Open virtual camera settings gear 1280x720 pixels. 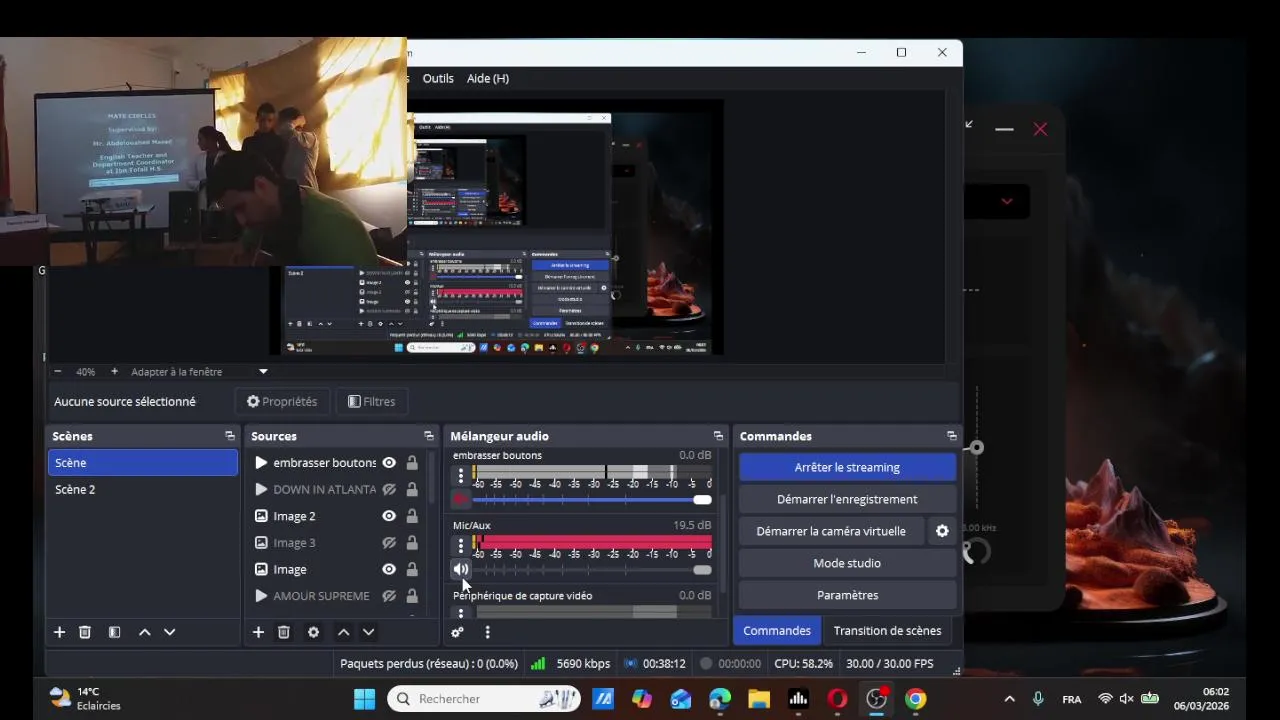[x=942, y=531]
